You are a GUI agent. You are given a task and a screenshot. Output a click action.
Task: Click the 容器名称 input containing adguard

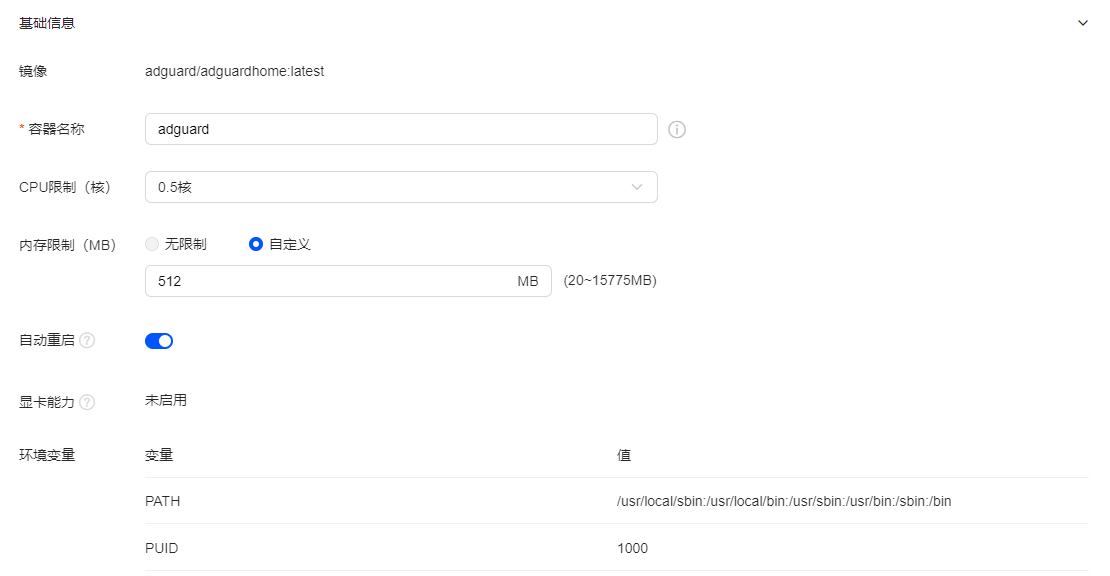pos(400,129)
